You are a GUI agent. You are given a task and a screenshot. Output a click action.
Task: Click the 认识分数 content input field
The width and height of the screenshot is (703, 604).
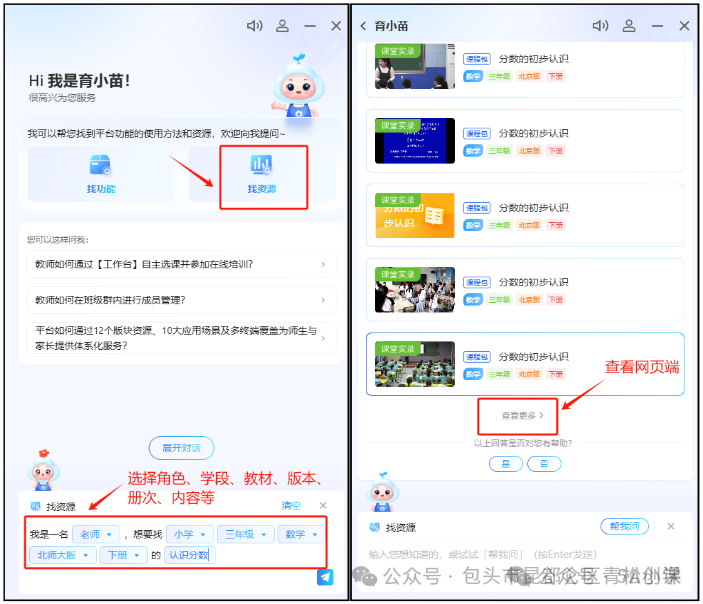click(x=190, y=555)
